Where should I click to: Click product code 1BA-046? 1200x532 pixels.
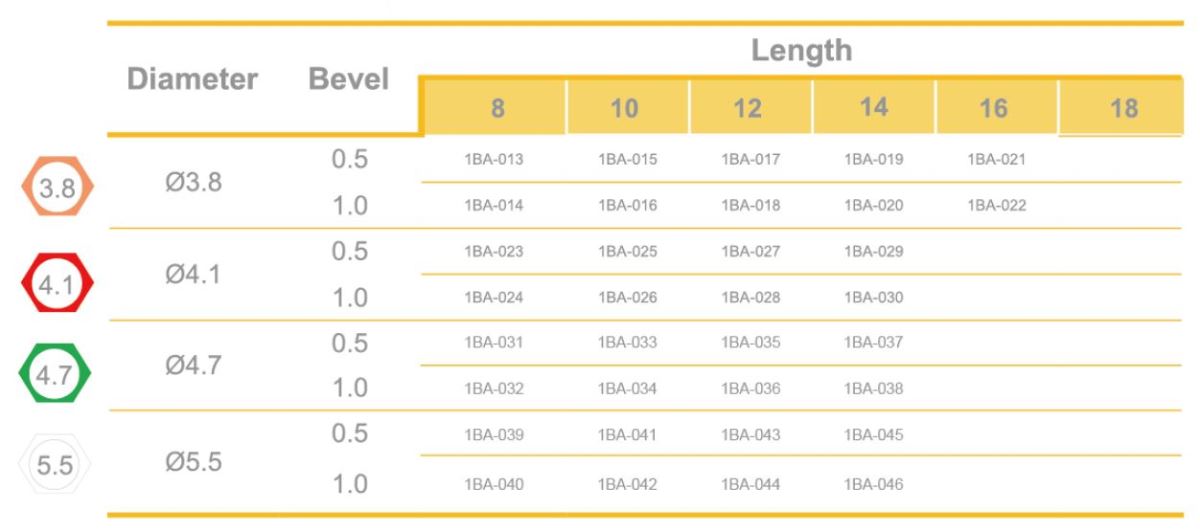click(x=874, y=485)
